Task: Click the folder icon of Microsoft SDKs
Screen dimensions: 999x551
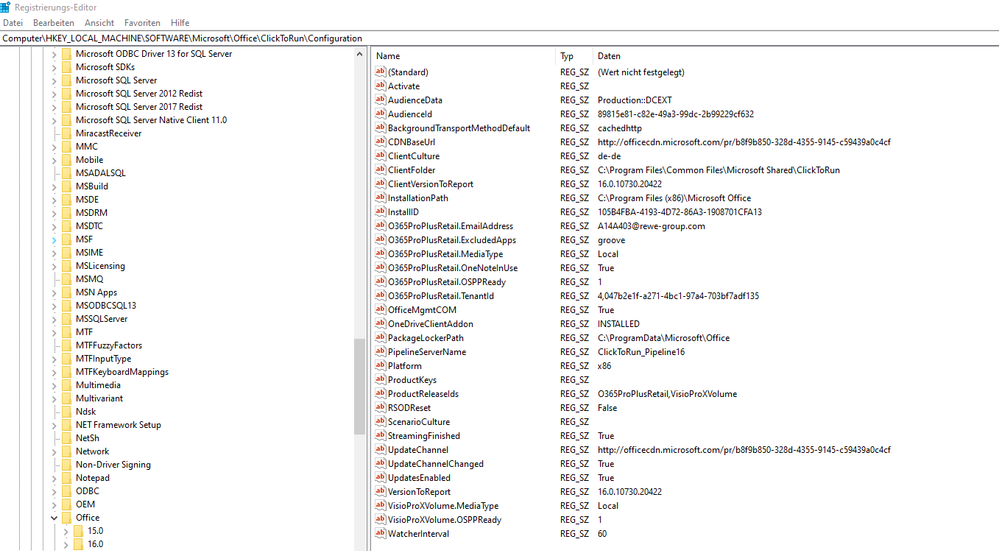Action: (66, 68)
